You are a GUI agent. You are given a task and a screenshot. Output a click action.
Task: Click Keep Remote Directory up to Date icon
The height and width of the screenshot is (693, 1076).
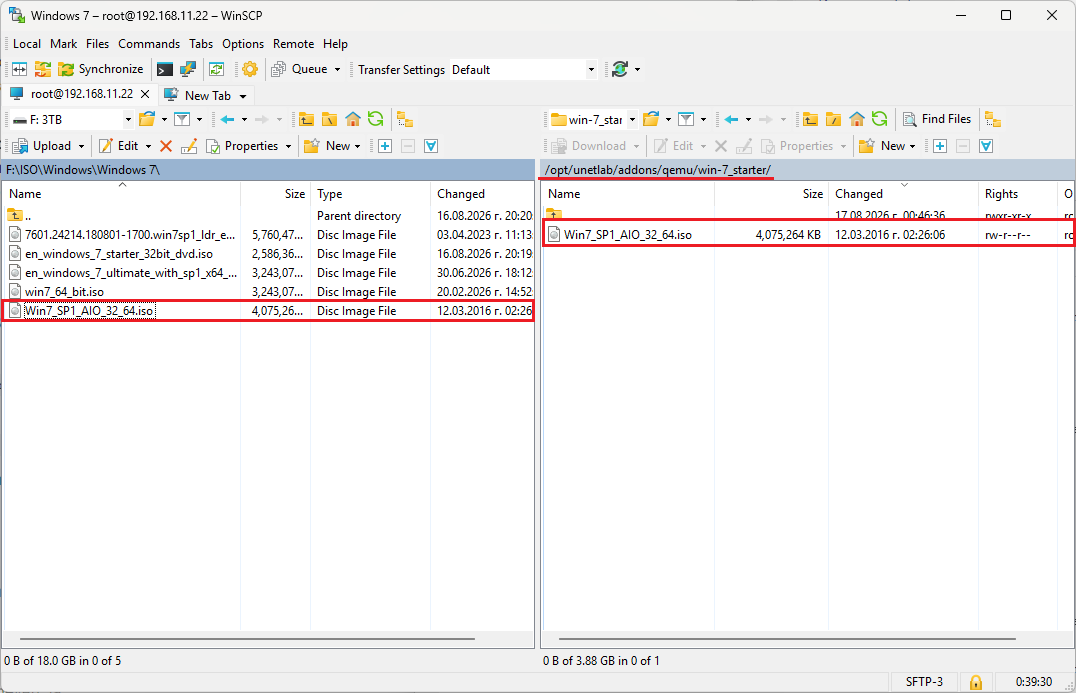[x=217, y=69]
